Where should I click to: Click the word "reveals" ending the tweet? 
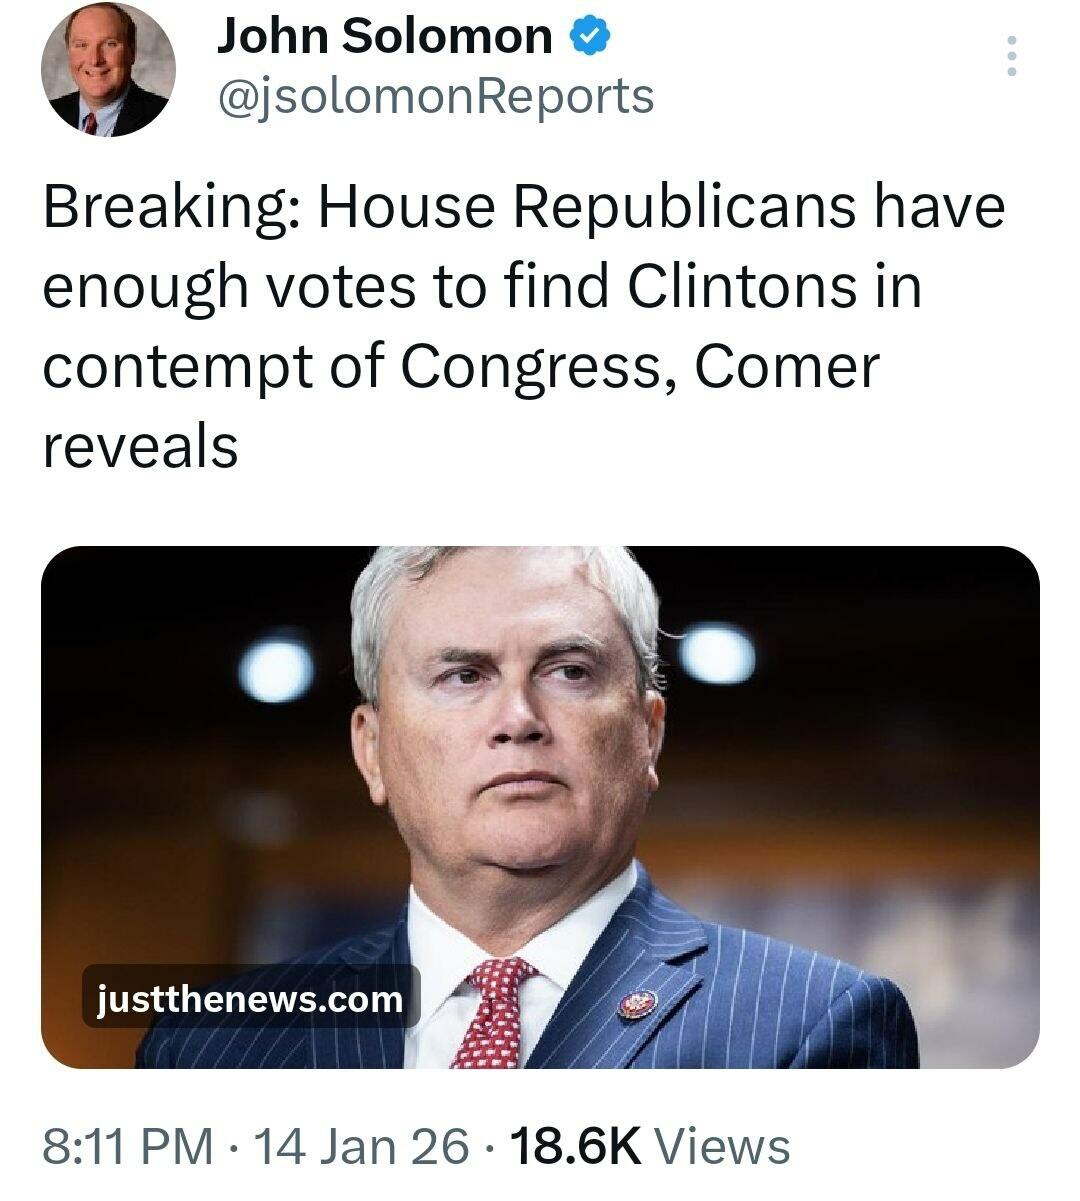coord(140,447)
